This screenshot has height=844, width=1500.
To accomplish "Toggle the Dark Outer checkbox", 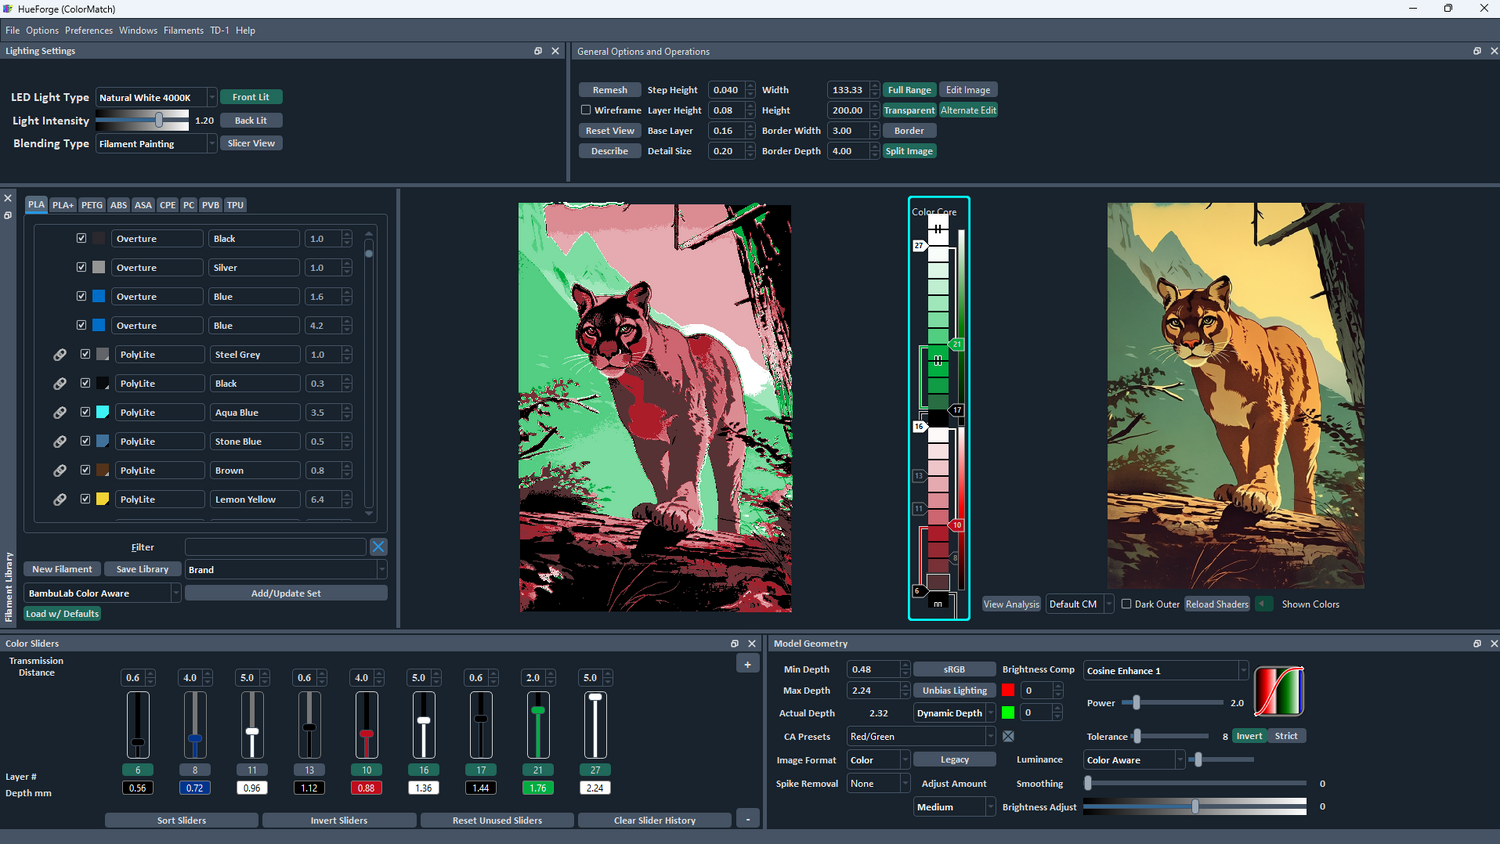I will [1125, 603].
